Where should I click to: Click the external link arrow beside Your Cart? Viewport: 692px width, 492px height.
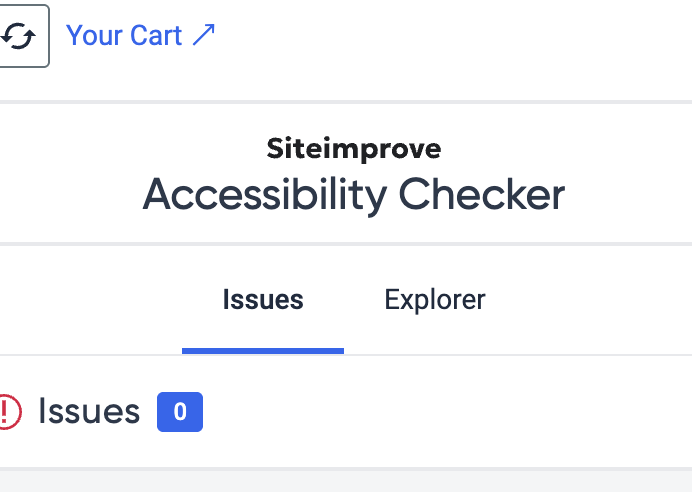203,35
